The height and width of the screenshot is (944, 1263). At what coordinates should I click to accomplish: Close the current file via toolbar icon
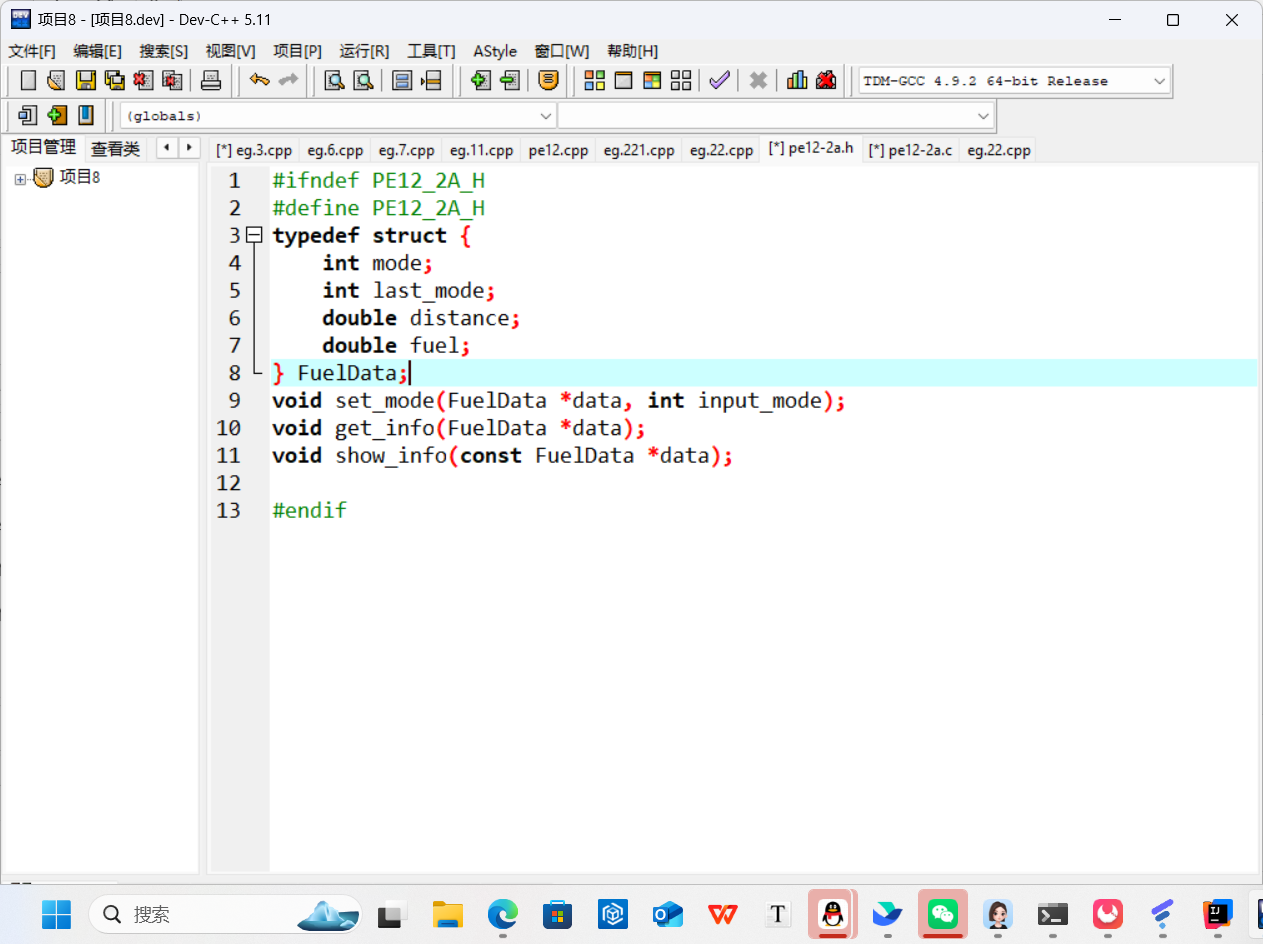[x=144, y=81]
